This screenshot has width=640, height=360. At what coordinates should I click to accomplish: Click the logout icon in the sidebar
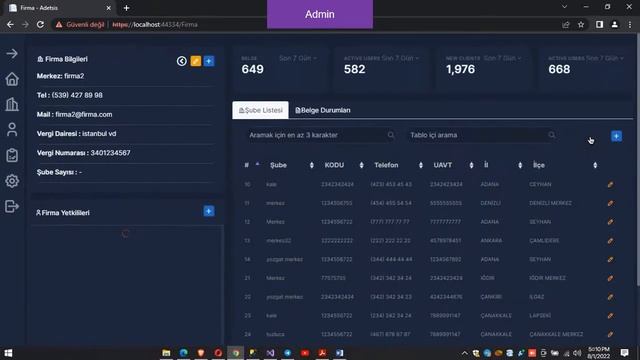tap(12, 207)
